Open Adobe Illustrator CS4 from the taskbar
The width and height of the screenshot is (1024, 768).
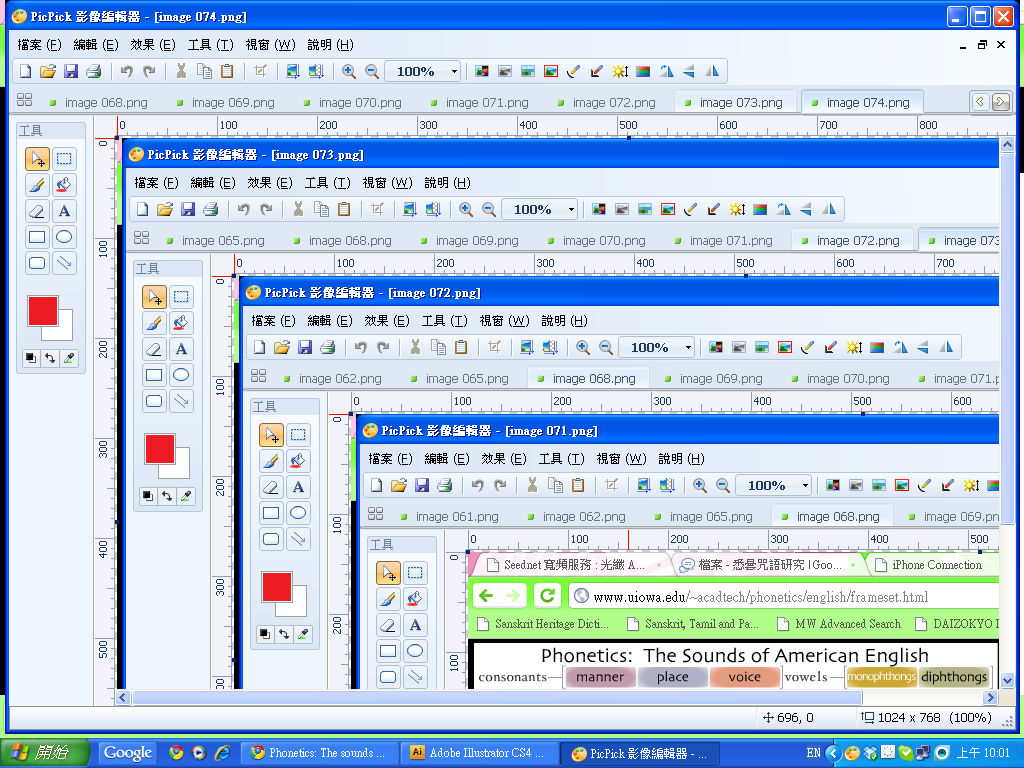coord(478,753)
